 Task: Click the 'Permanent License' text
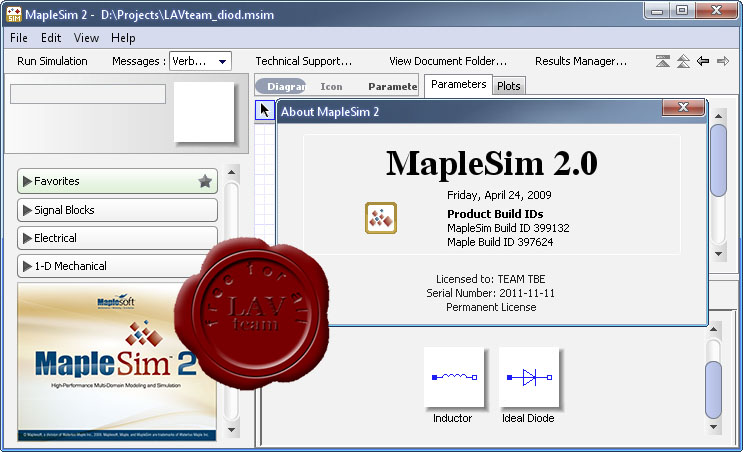click(x=491, y=307)
